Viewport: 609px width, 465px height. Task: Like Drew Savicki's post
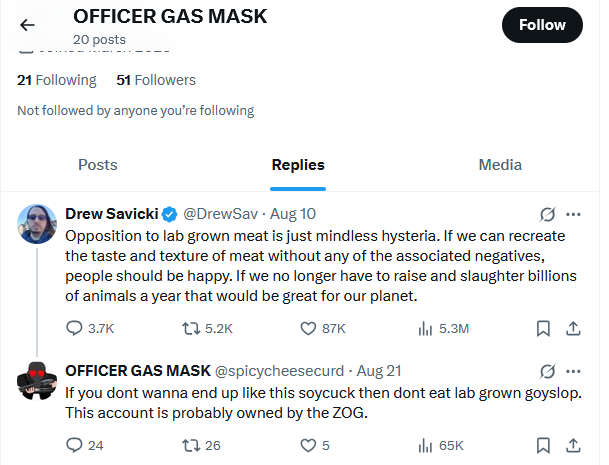coord(309,328)
